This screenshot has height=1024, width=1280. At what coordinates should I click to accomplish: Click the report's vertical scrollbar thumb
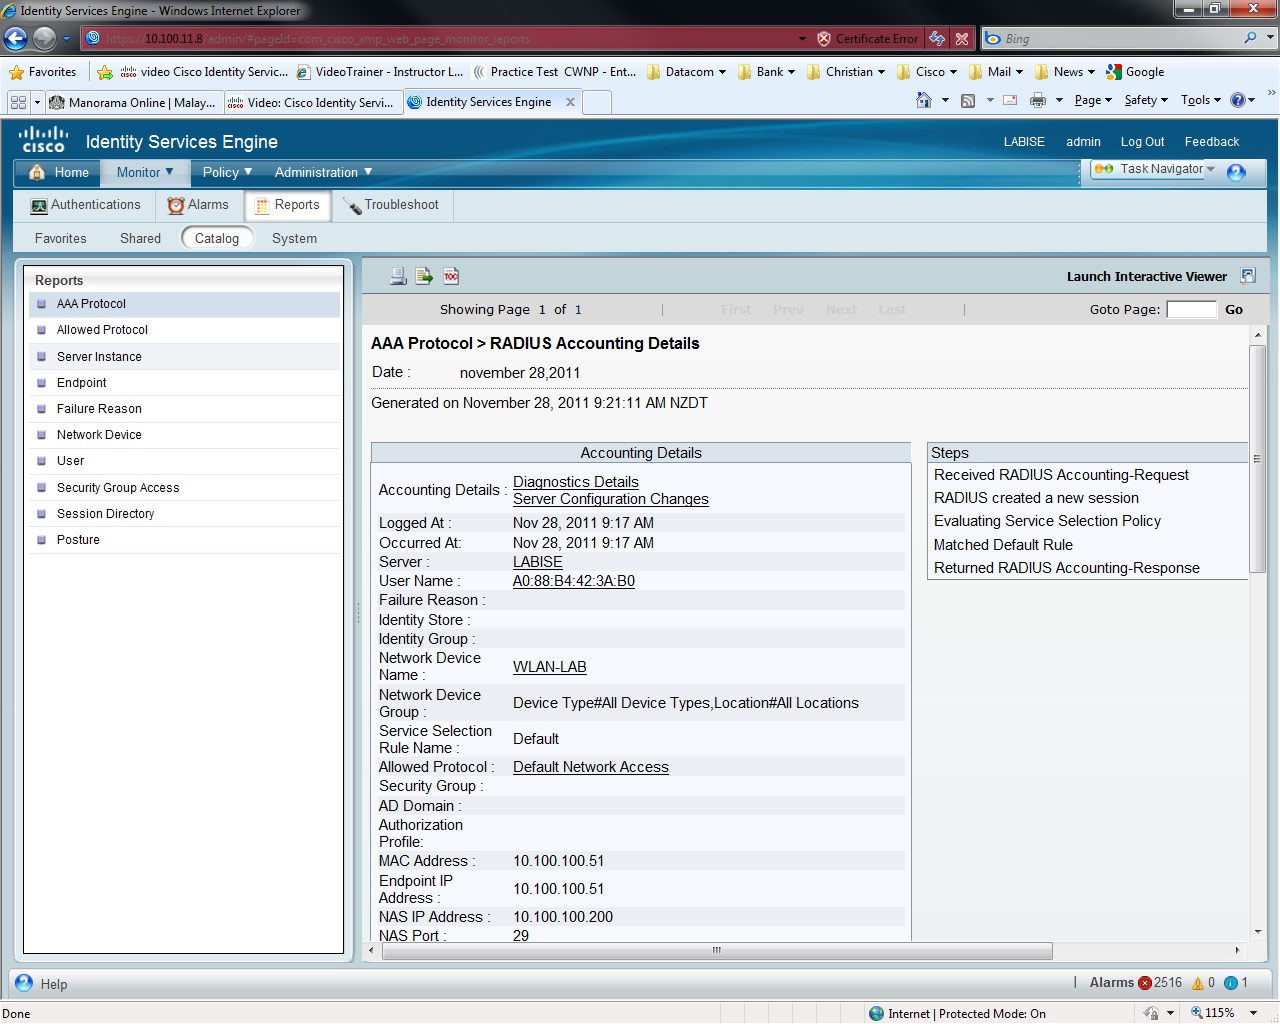[x=1258, y=459]
